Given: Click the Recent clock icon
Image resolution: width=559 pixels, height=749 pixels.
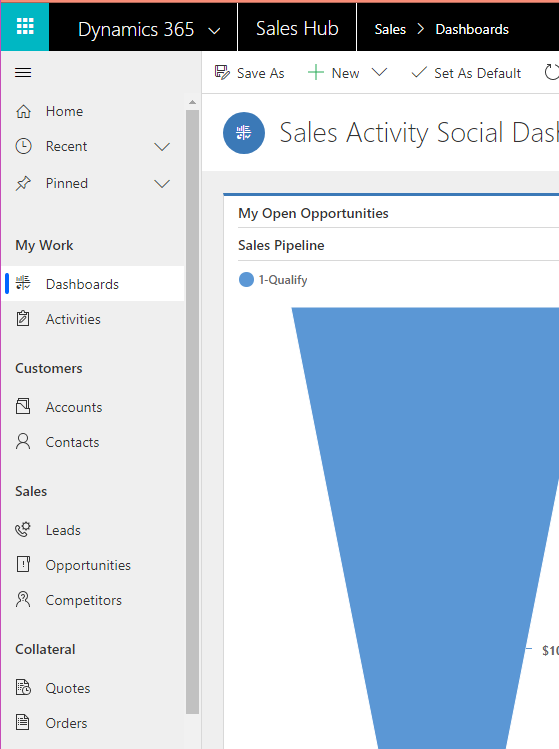Looking at the screenshot, I should pyautogui.click(x=23, y=146).
